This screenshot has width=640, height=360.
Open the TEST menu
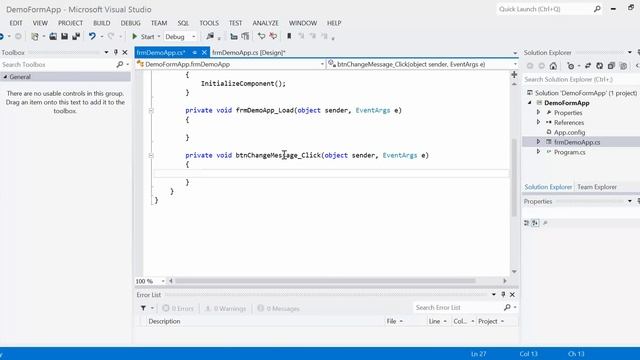pyautogui.click(x=235, y=23)
